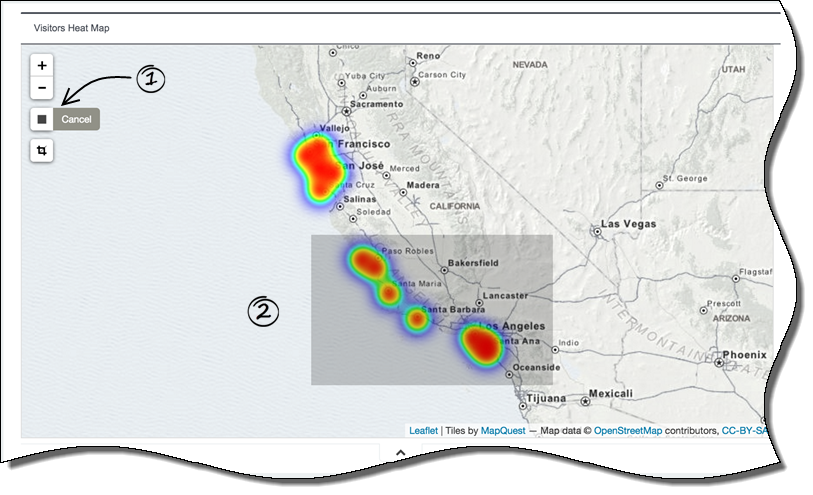
Task: Open the CC-BY-SA license link
Action: (747, 430)
